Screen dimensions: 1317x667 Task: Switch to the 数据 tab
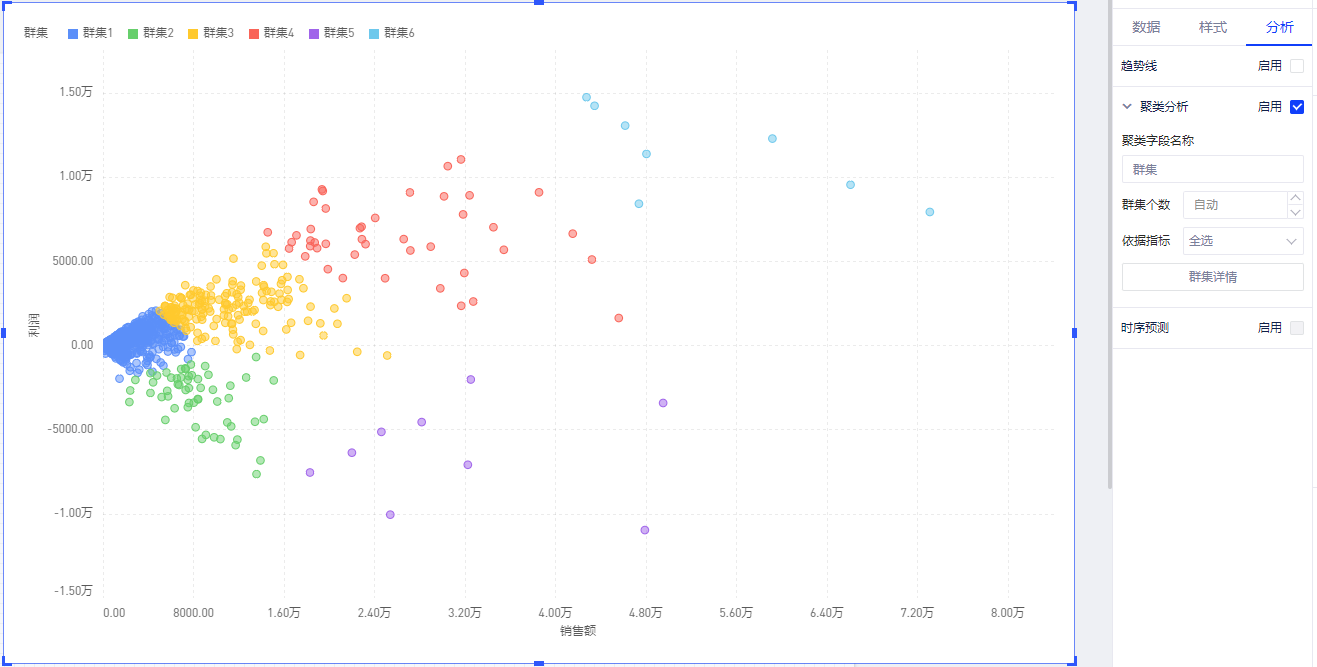pyautogui.click(x=1146, y=27)
